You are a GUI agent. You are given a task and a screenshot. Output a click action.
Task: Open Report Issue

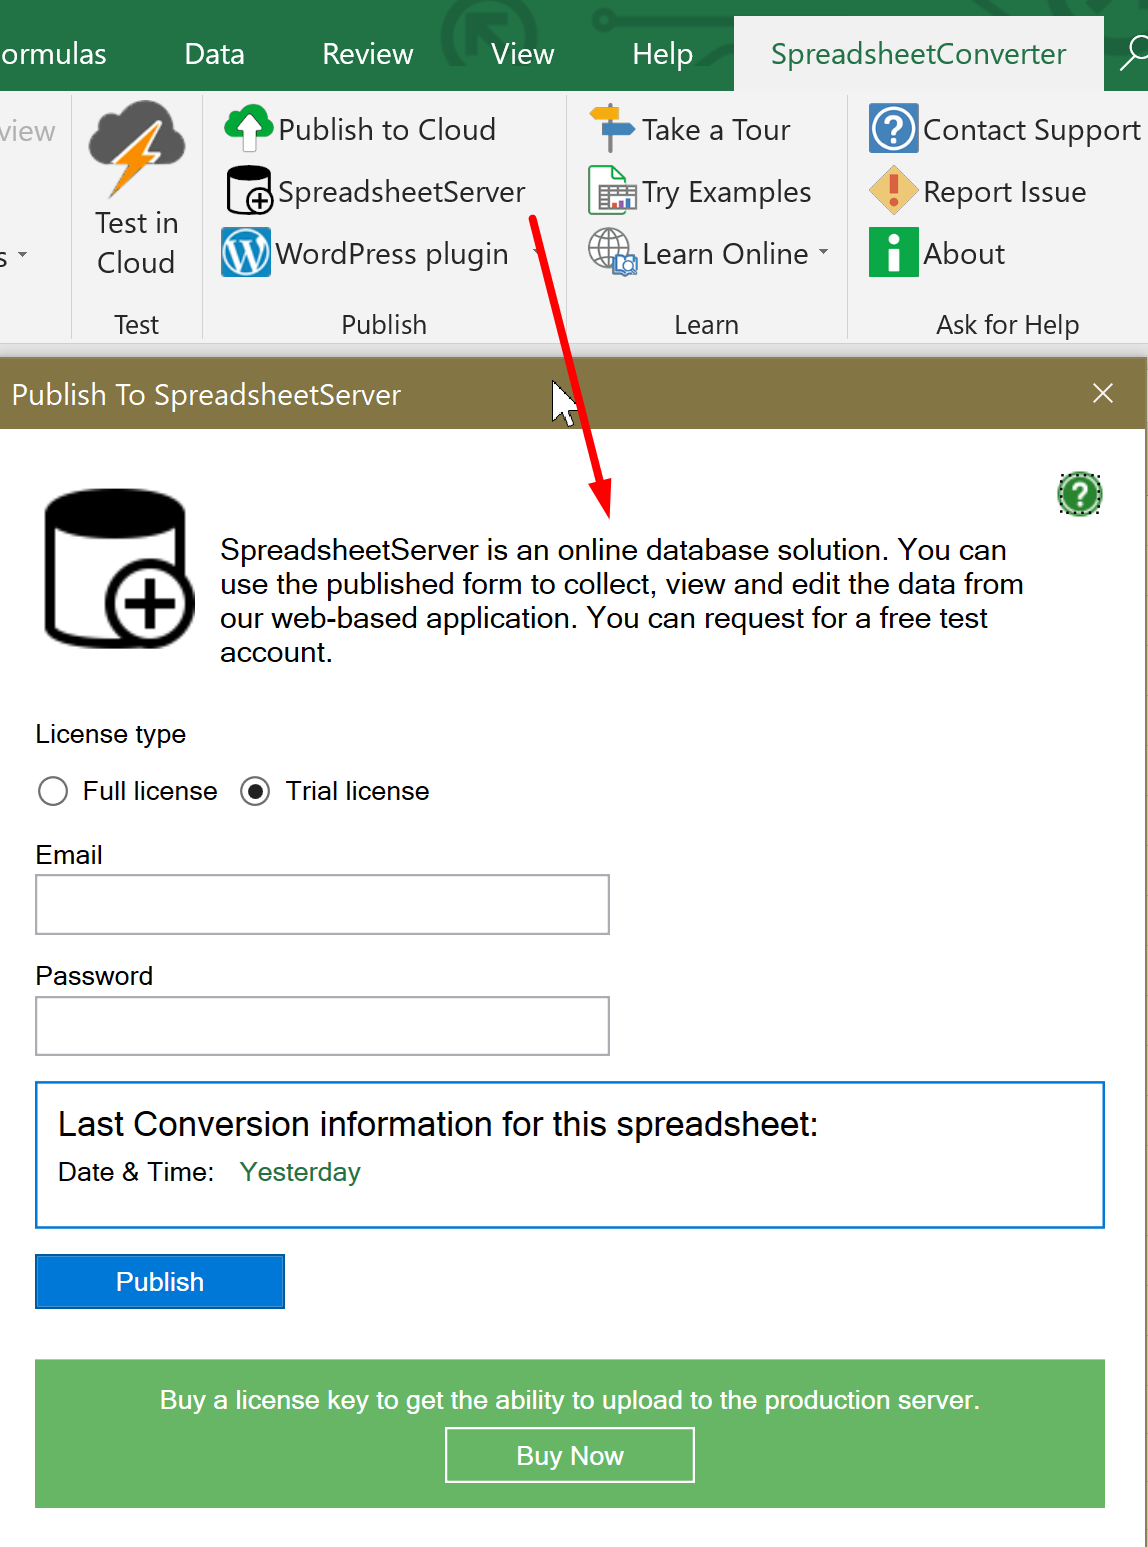point(893,190)
